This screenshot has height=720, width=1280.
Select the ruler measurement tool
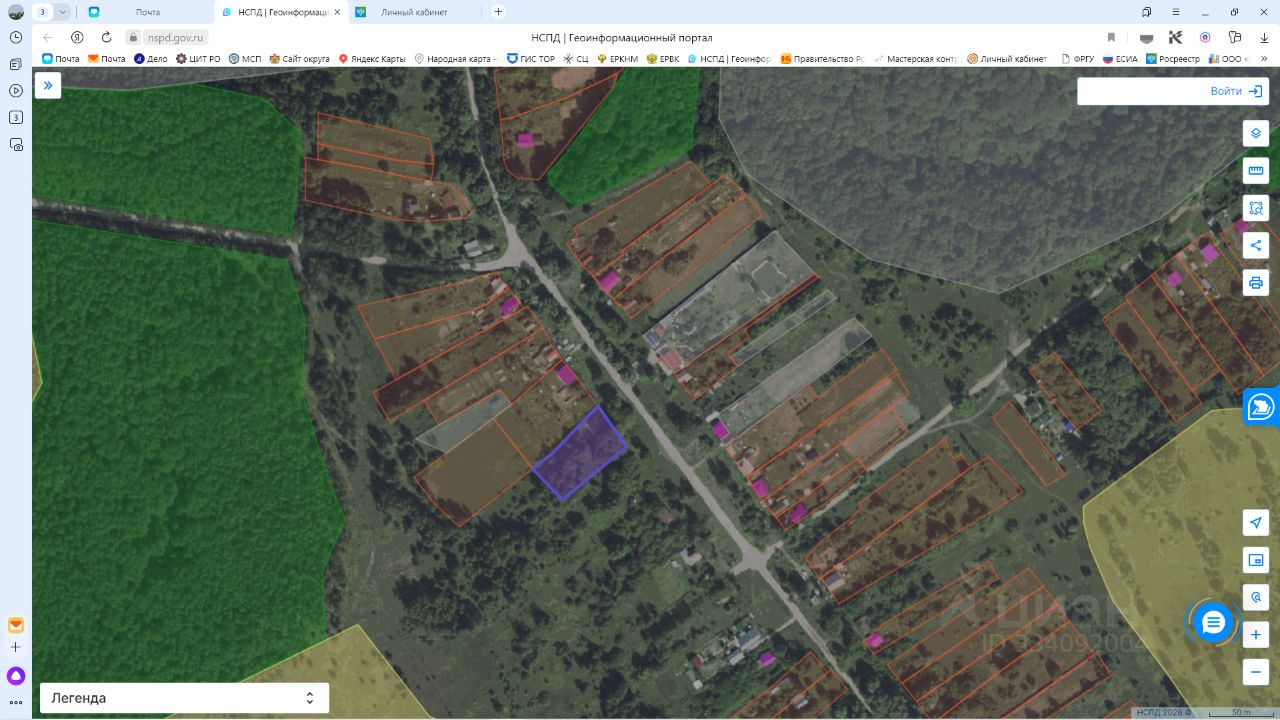click(x=1256, y=170)
